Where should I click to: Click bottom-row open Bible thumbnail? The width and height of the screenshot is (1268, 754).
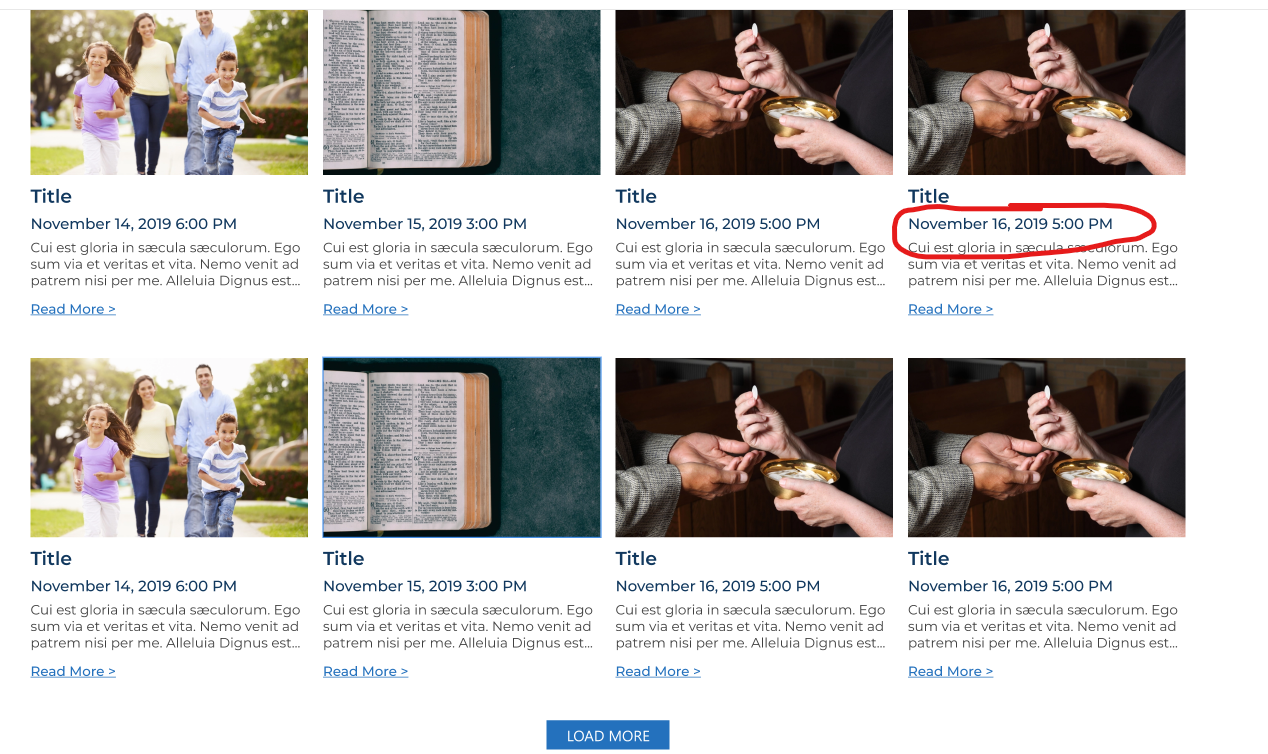click(x=461, y=447)
